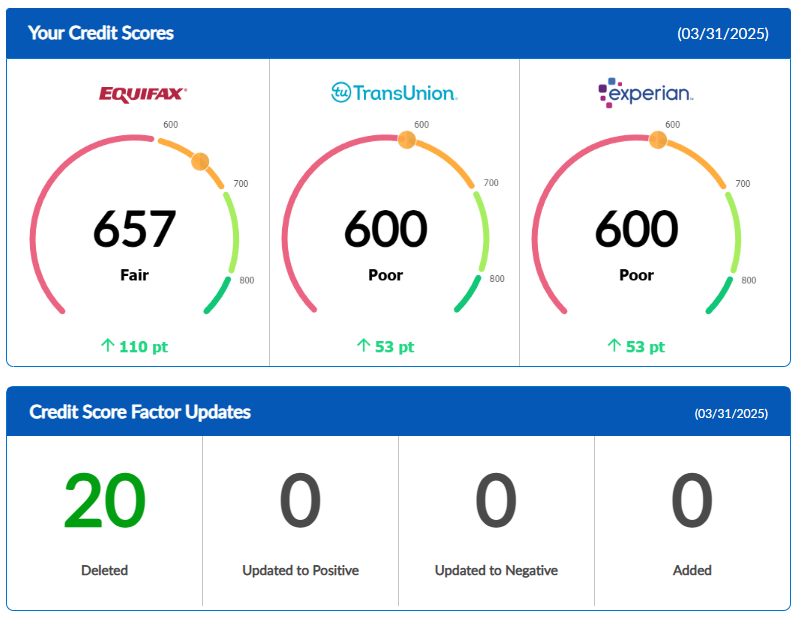Image resolution: width=799 pixels, height=618 pixels.
Task: Click the Fair rating under Equifax
Action: coord(135,275)
